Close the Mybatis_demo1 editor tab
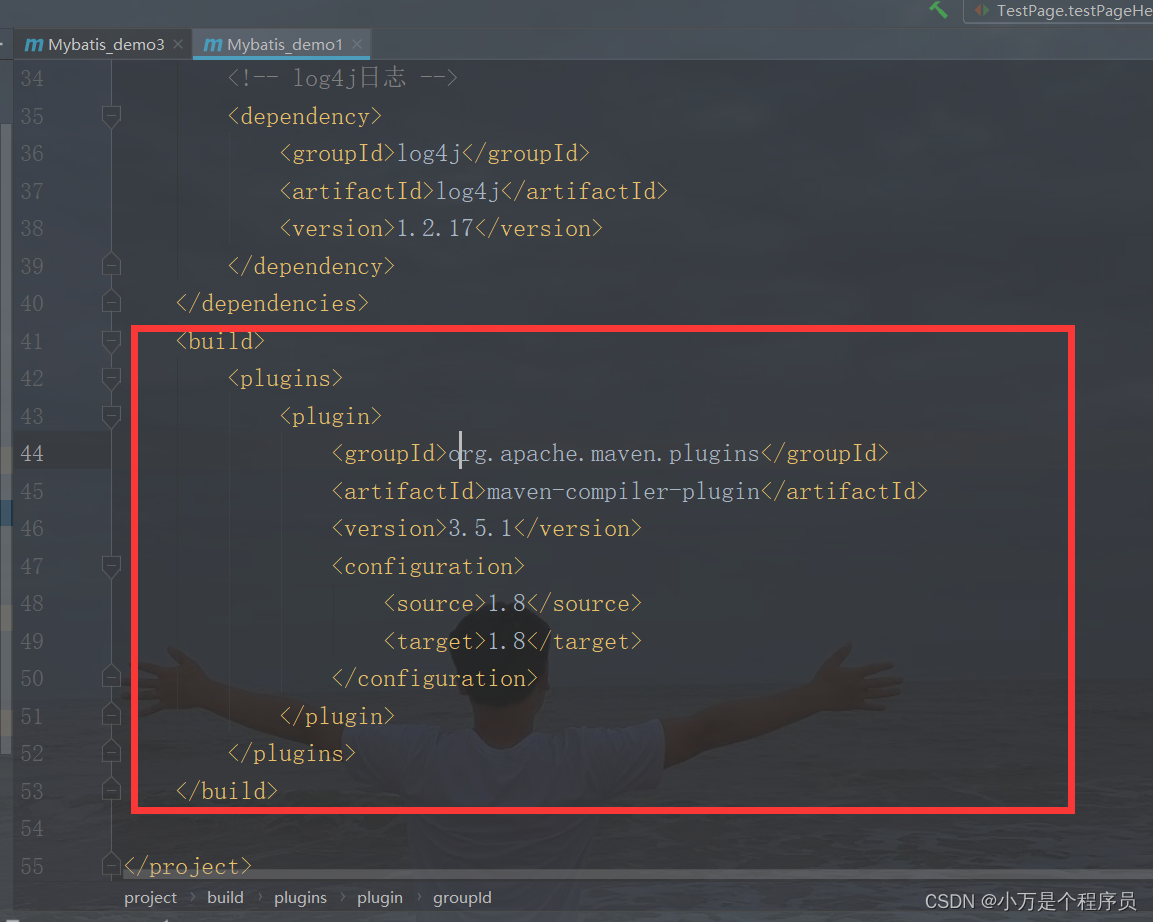The width and height of the screenshot is (1153, 922). click(357, 44)
